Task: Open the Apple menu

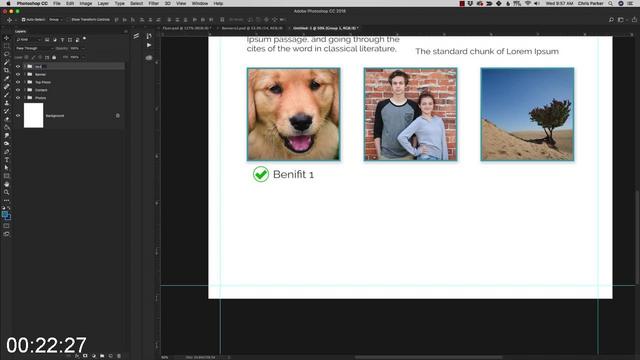Action: [x=8, y=3]
